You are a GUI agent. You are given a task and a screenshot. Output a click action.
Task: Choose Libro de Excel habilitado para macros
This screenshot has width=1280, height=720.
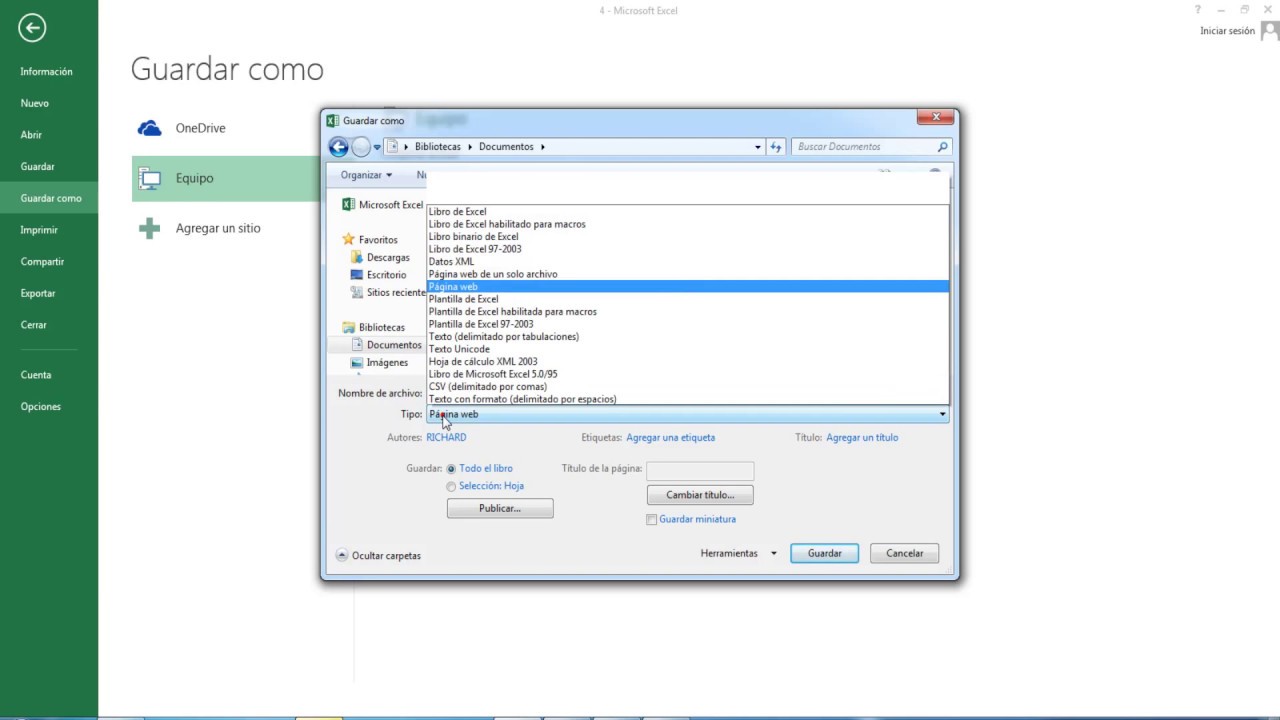tap(688, 224)
